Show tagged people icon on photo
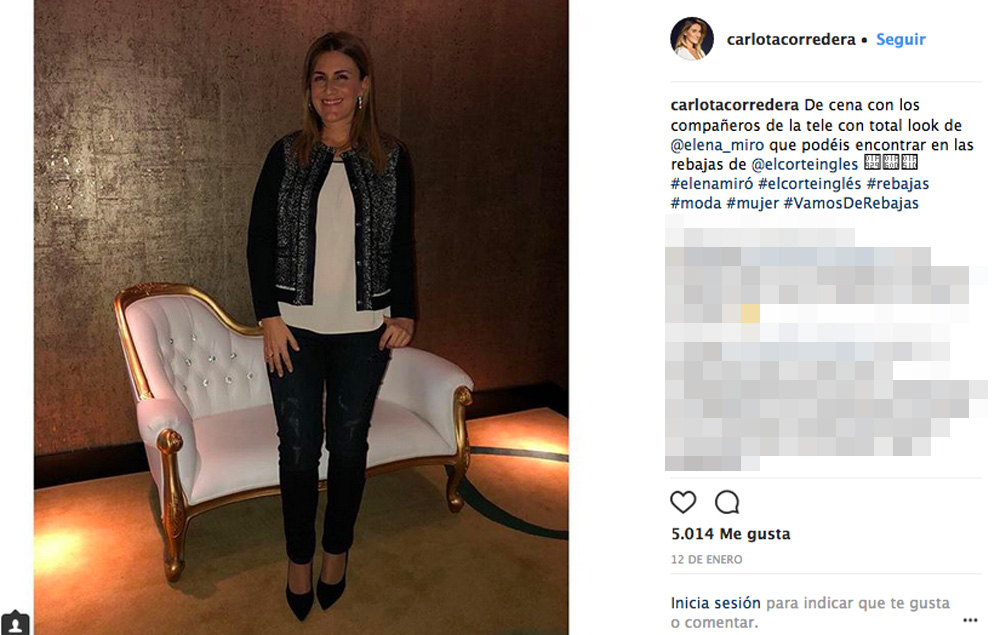The height and width of the screenshot is (635, 1000). click(15, 624)
